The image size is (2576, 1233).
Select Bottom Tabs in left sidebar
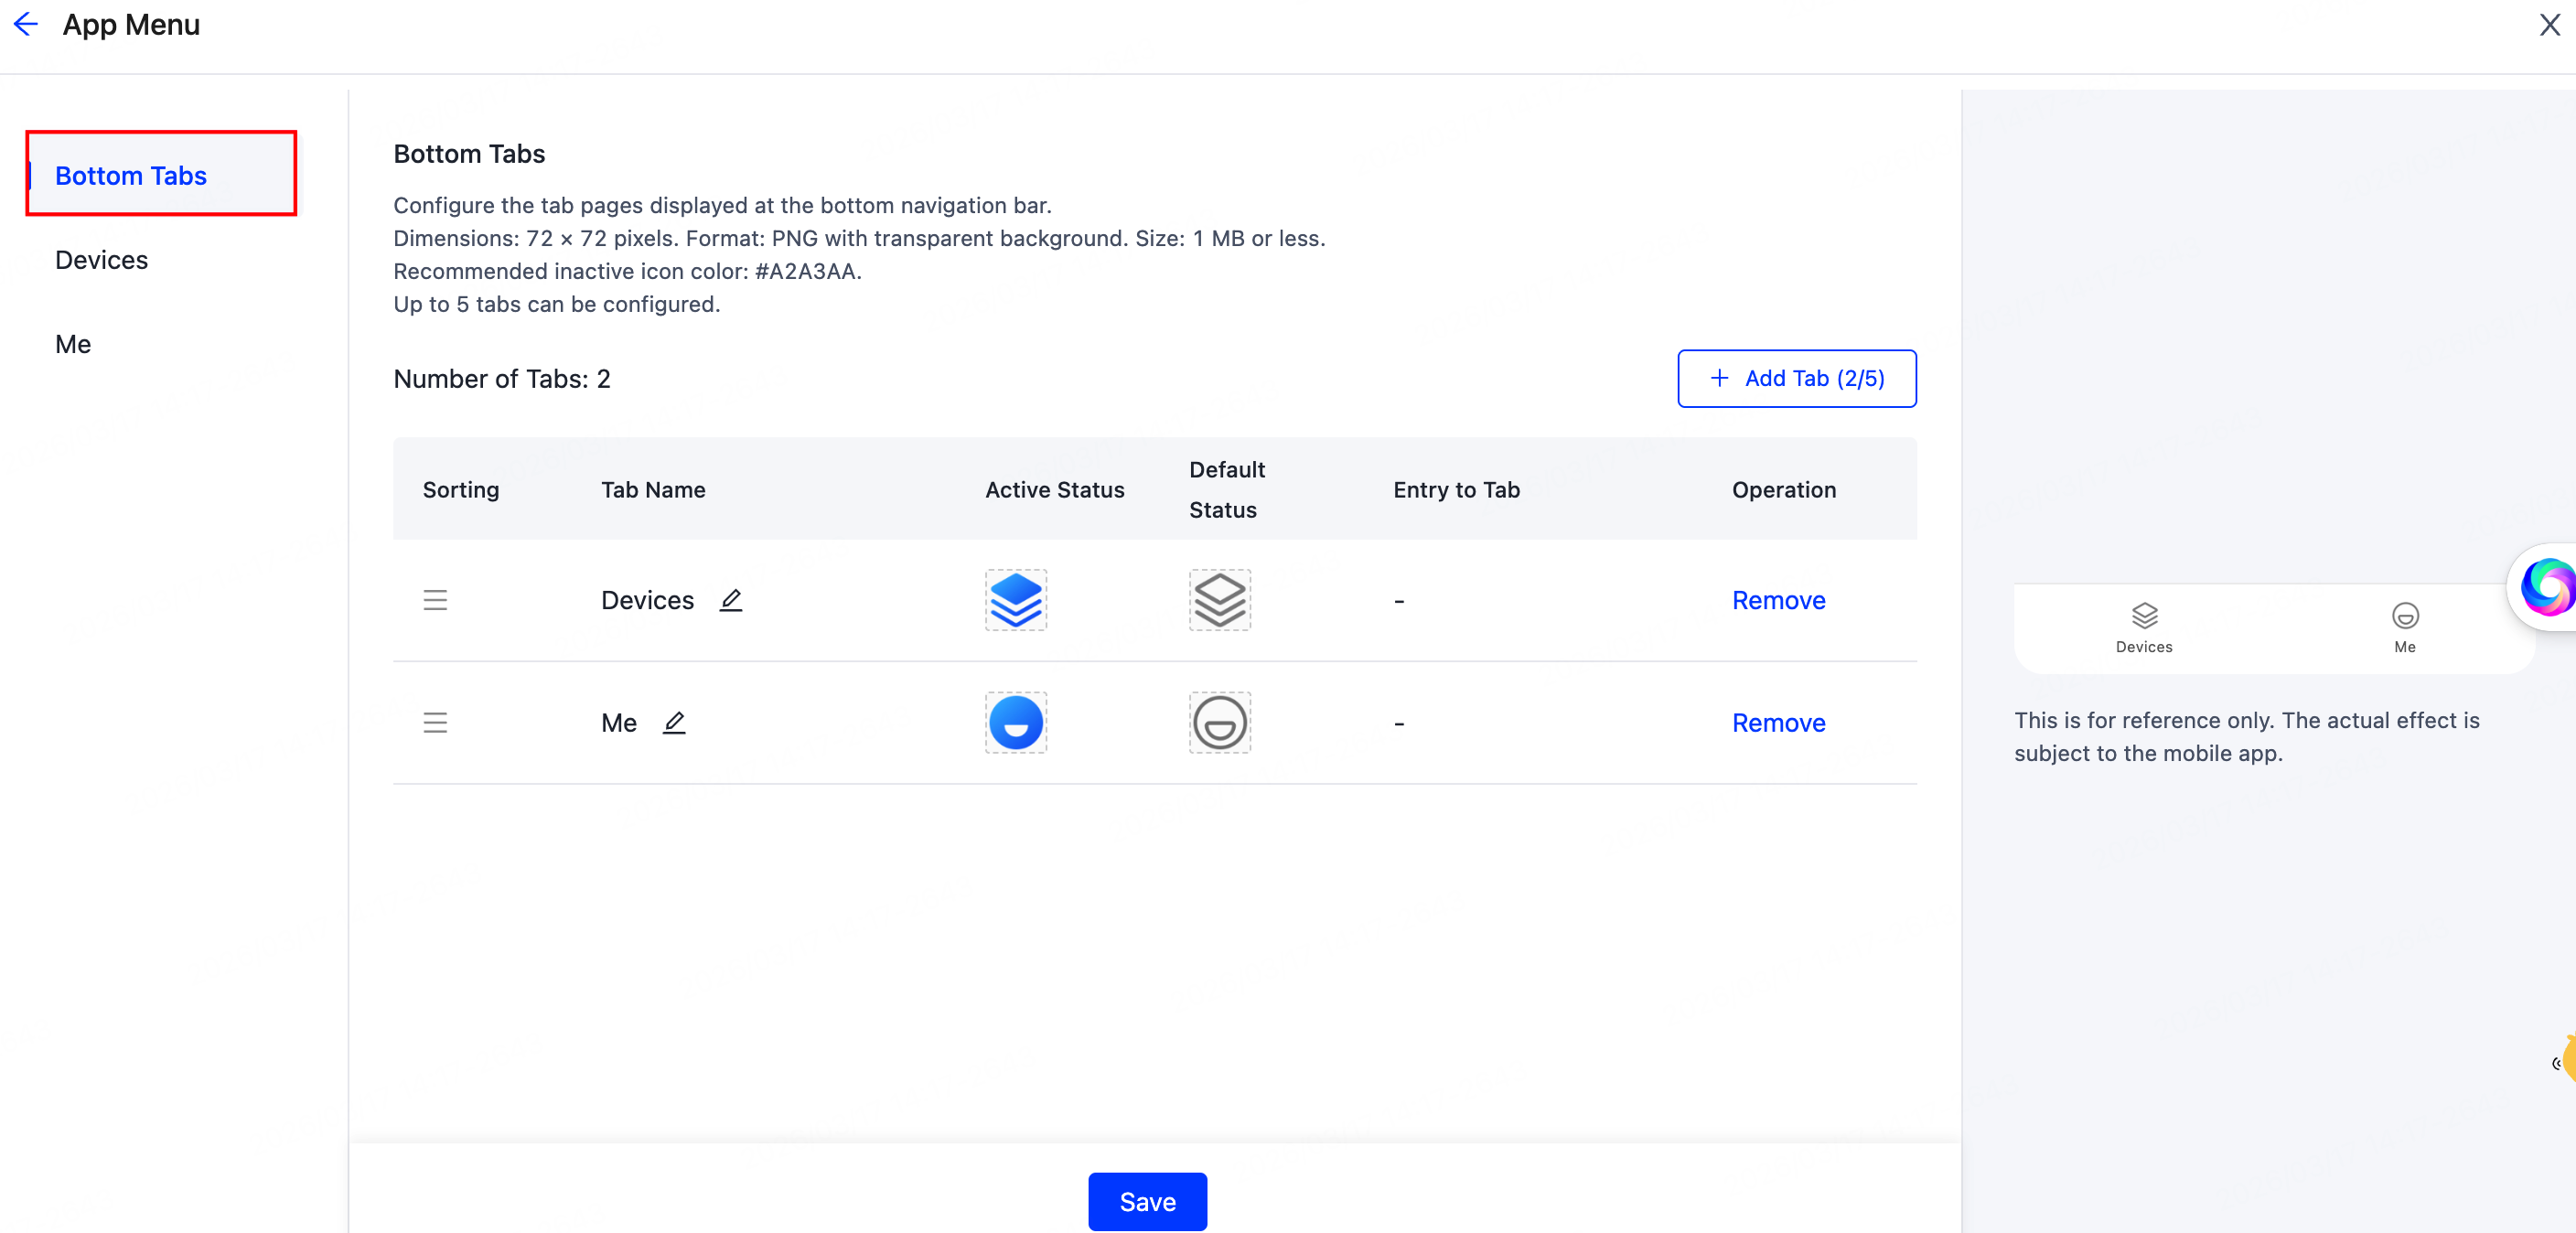coord(131,176)
